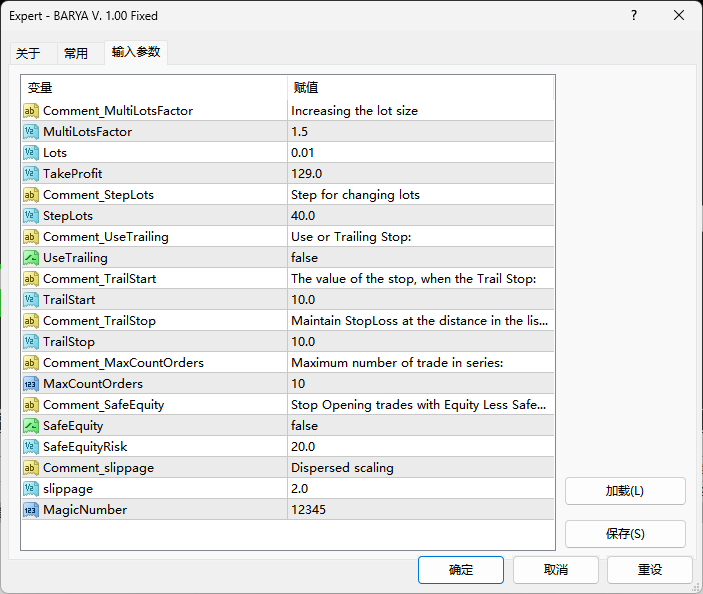Click the integer icon next to MaxCountOrders
This screenshot has height=594, width=703.
click(31, 384)
